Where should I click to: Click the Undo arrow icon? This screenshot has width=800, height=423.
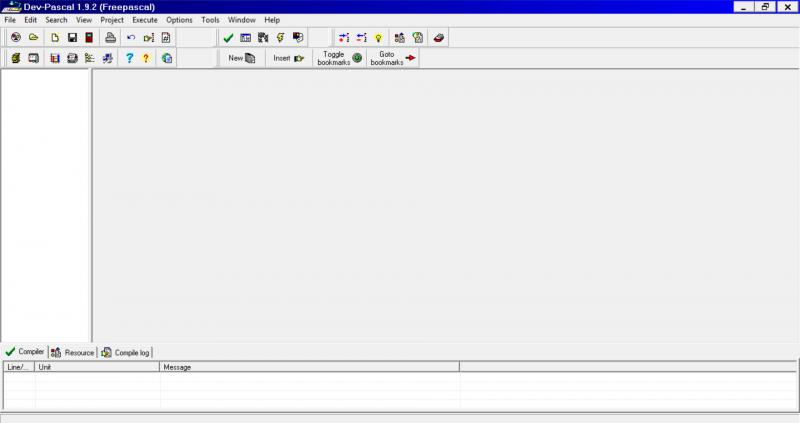[131, 38]
